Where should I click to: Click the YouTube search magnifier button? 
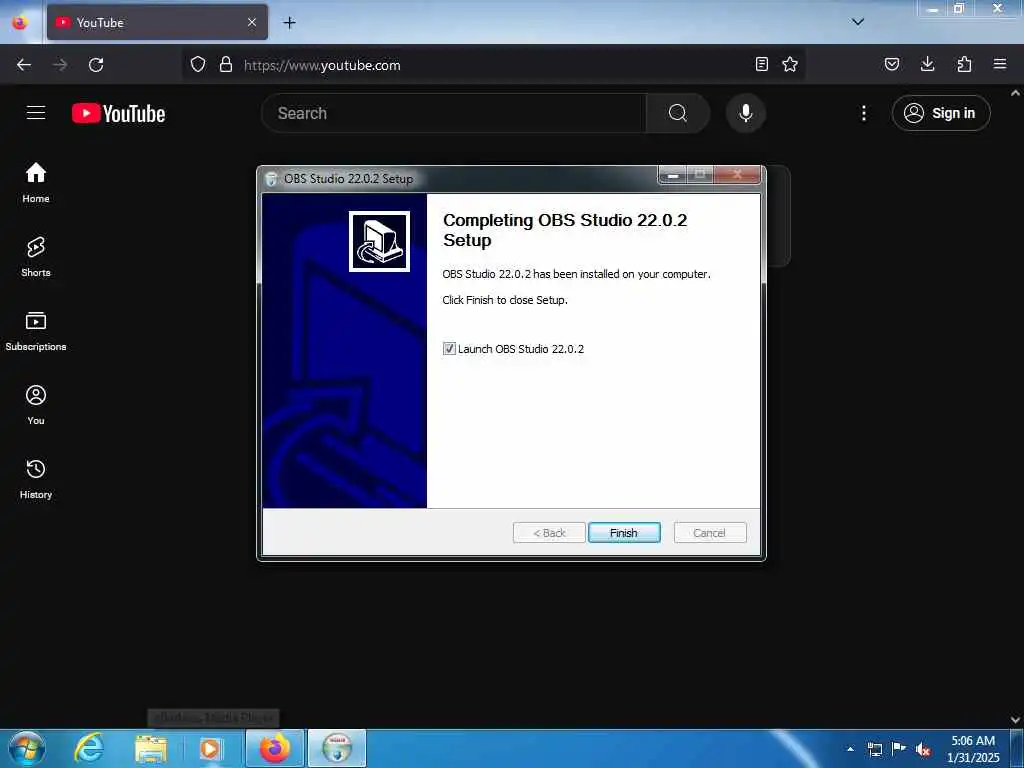678,113
